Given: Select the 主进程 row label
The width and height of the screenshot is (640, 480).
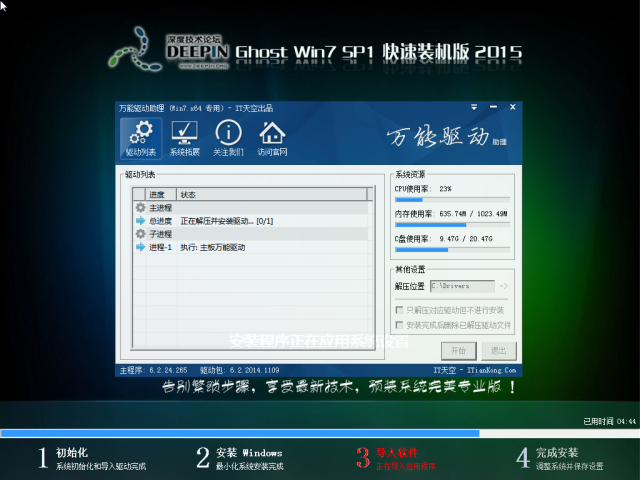Looking at the screenshot, I should (160, 208).
